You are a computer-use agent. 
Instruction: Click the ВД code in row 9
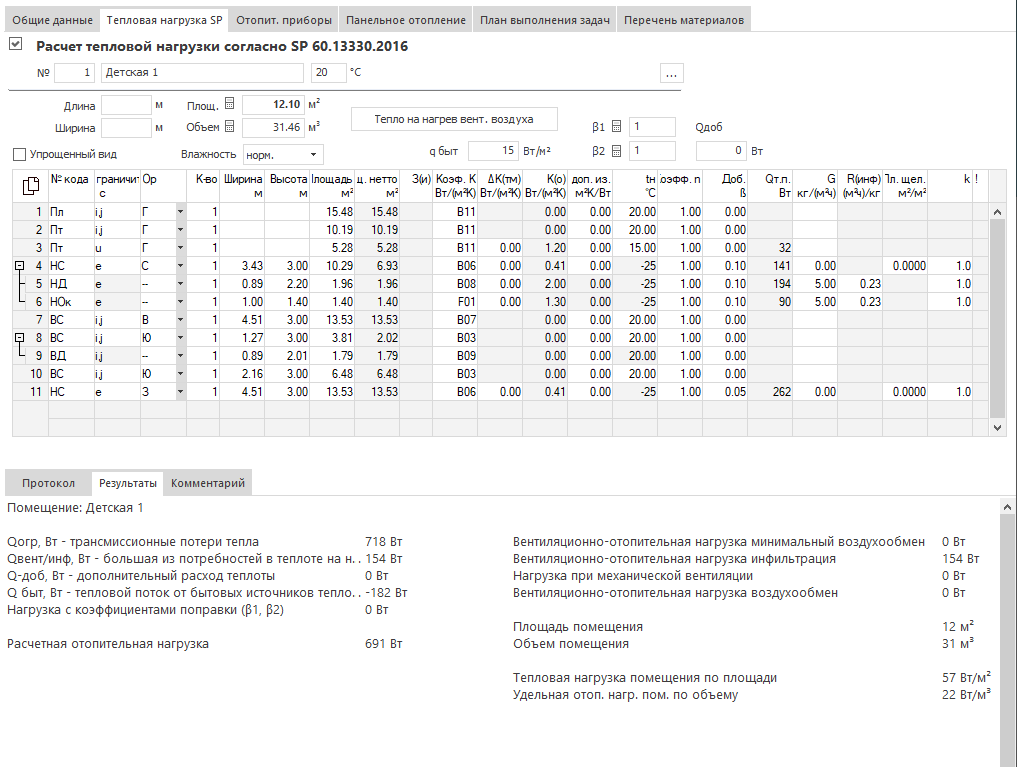(x=71, y=356)
